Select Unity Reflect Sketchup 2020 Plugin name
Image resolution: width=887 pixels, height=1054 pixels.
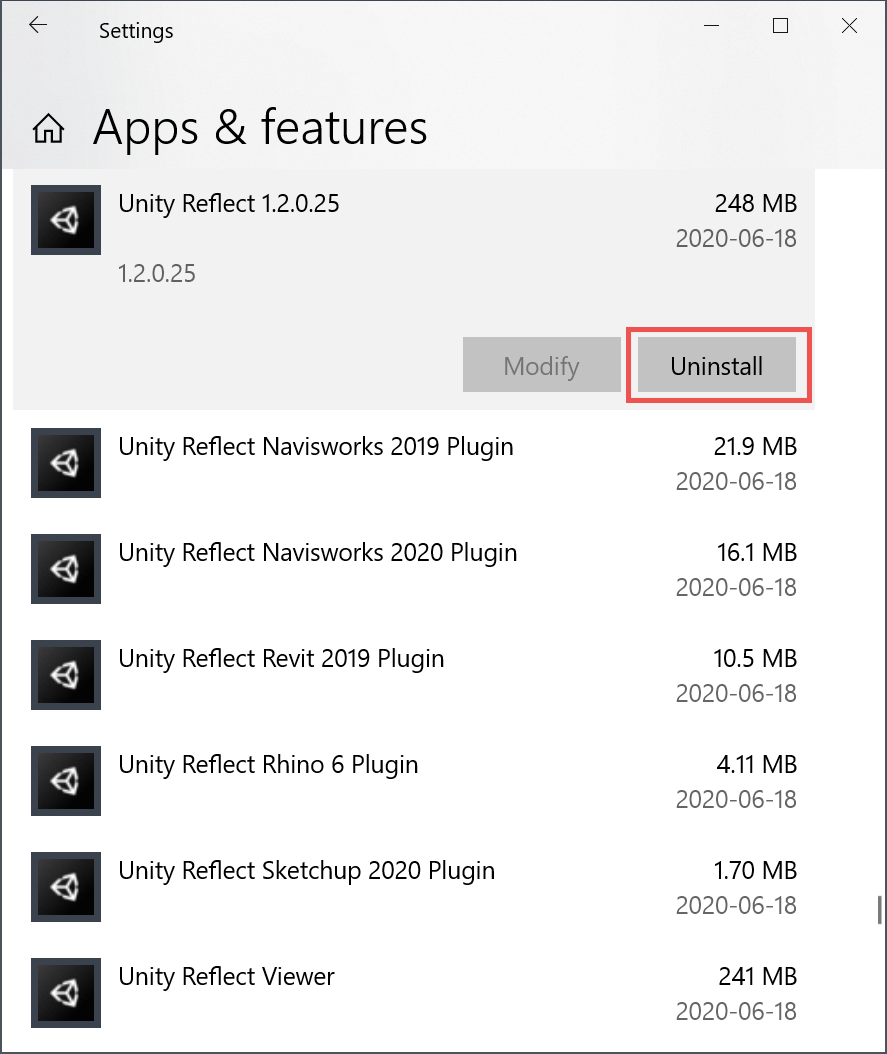coord(306,871)
